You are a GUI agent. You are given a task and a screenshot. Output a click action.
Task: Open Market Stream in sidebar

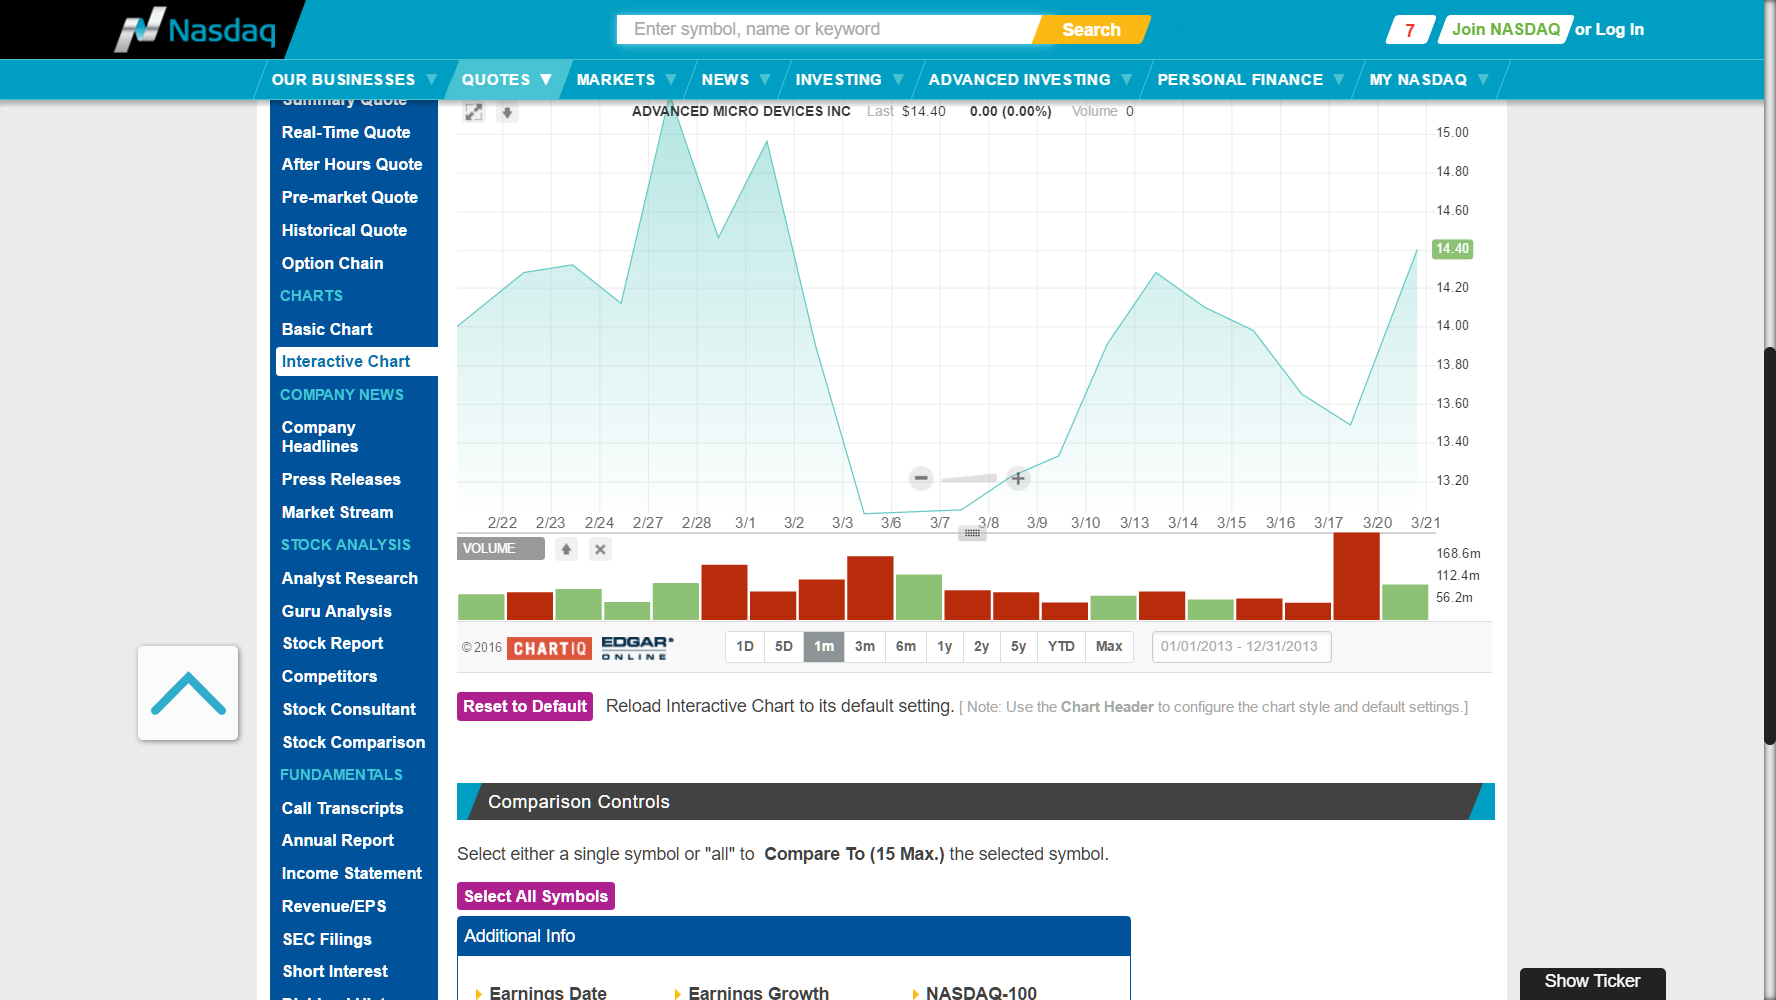[x=337, y=512]
